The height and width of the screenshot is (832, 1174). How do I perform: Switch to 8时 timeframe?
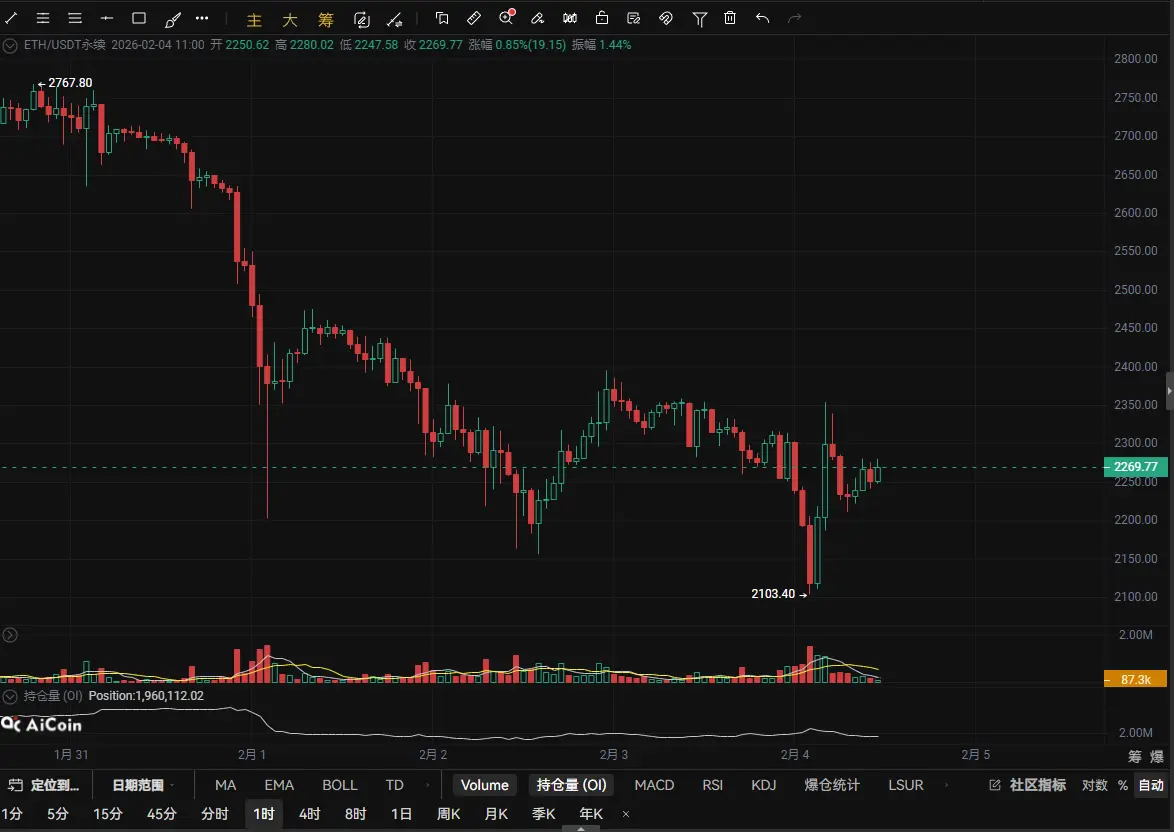click(356, 814)
